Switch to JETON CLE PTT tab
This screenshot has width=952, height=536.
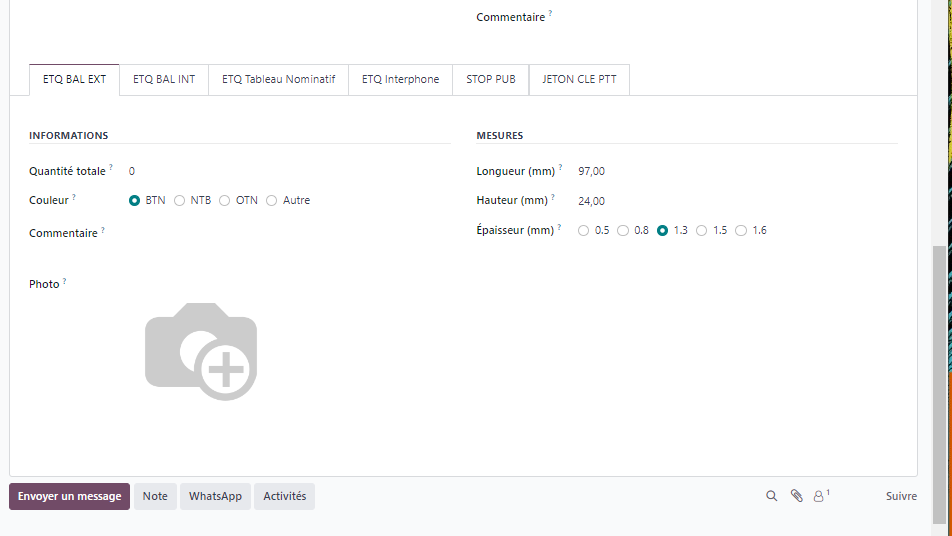579,79
